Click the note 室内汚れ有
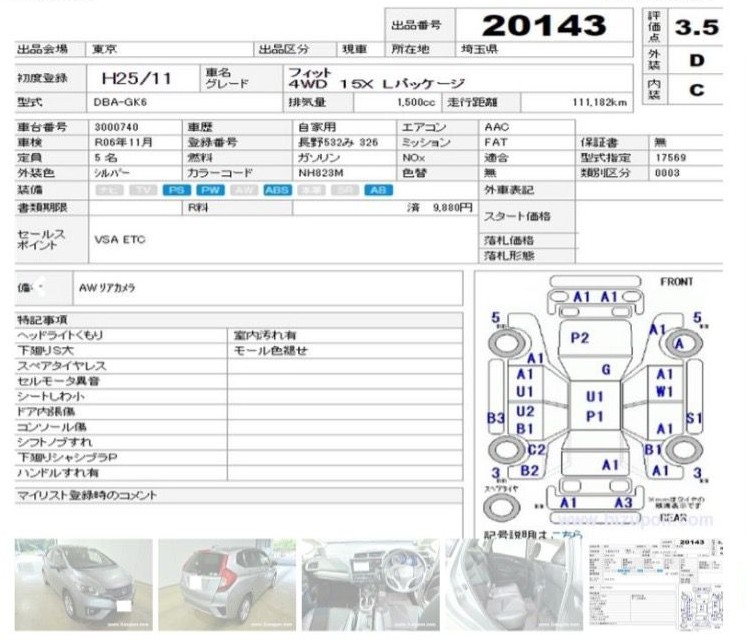 pos(265,335)
